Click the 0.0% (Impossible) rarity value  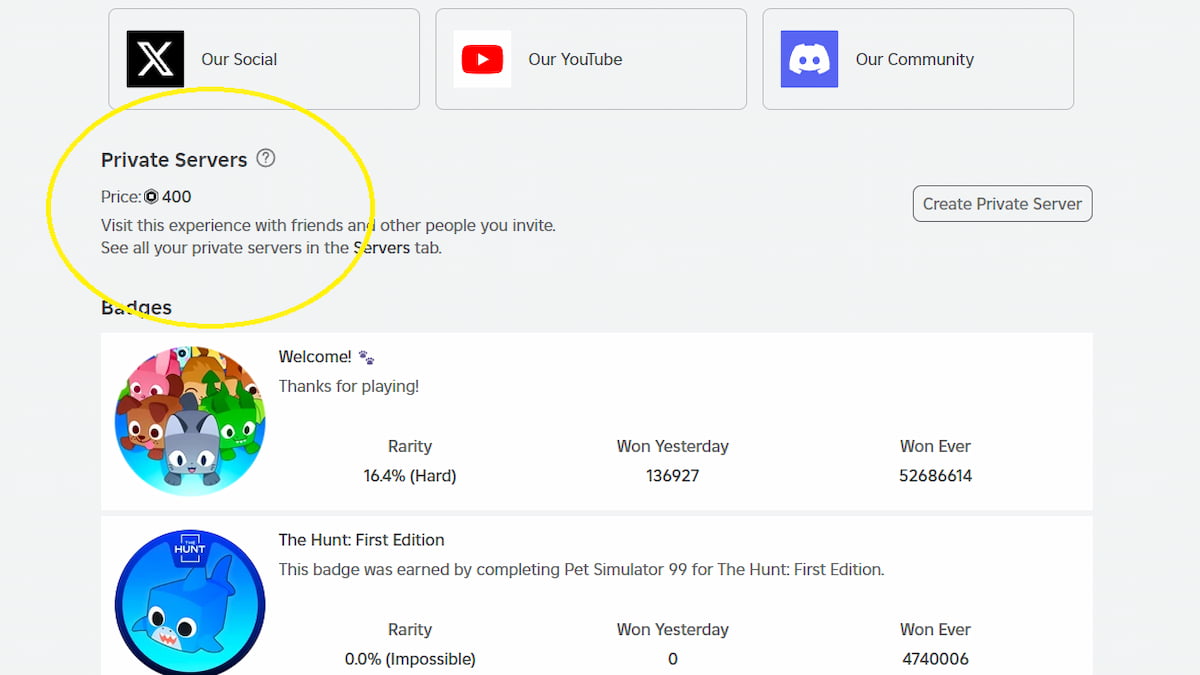tap(410, 659)
